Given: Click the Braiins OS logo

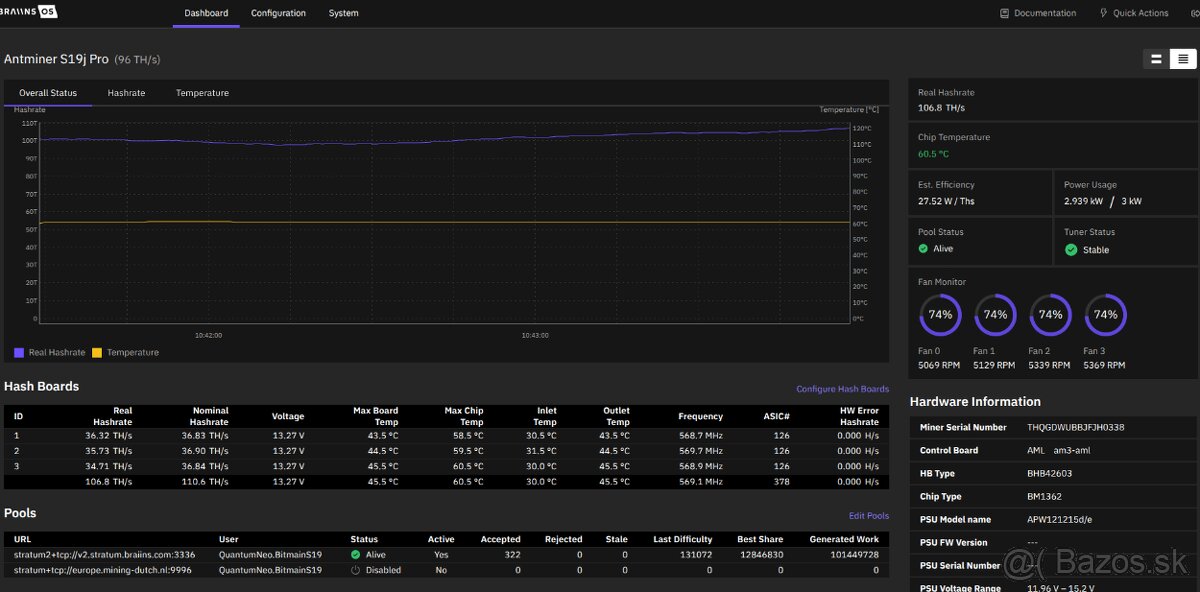Looking at the screenshot, I should tap(28, 12).
